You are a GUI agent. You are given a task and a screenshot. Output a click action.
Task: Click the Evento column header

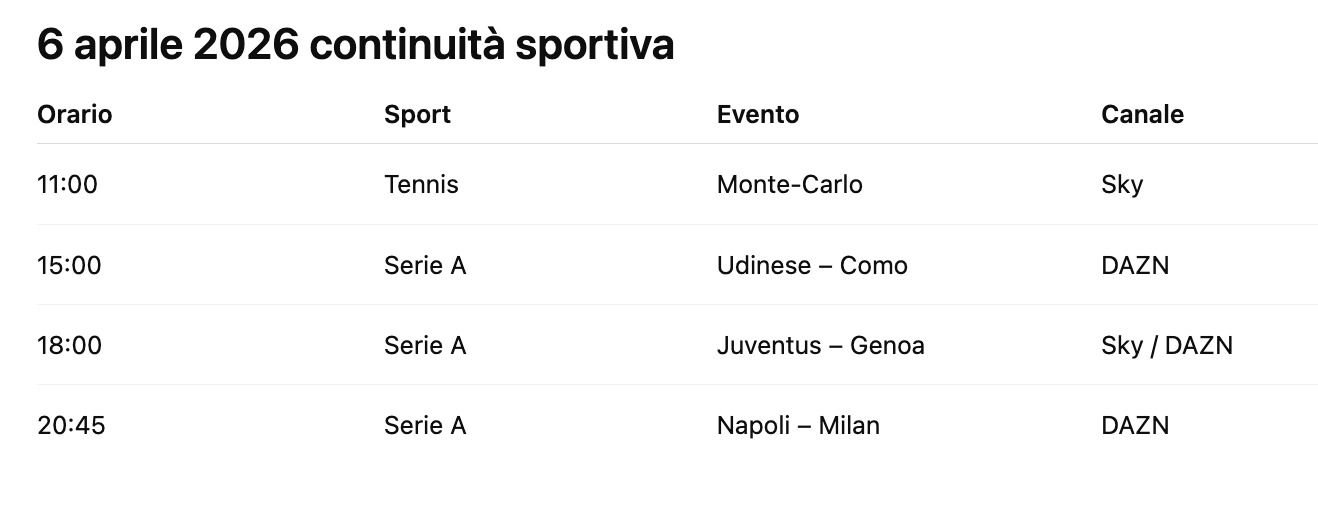pyautogui.click(x=758, y=115)
